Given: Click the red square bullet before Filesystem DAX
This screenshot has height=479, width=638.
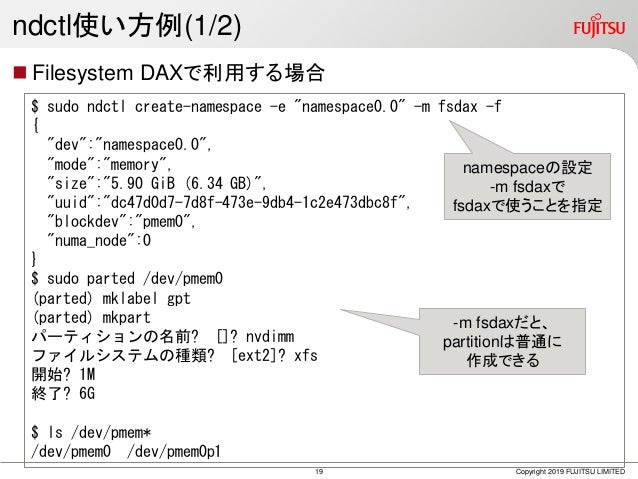Looking at the screenshot, I should tap(20, 73).
